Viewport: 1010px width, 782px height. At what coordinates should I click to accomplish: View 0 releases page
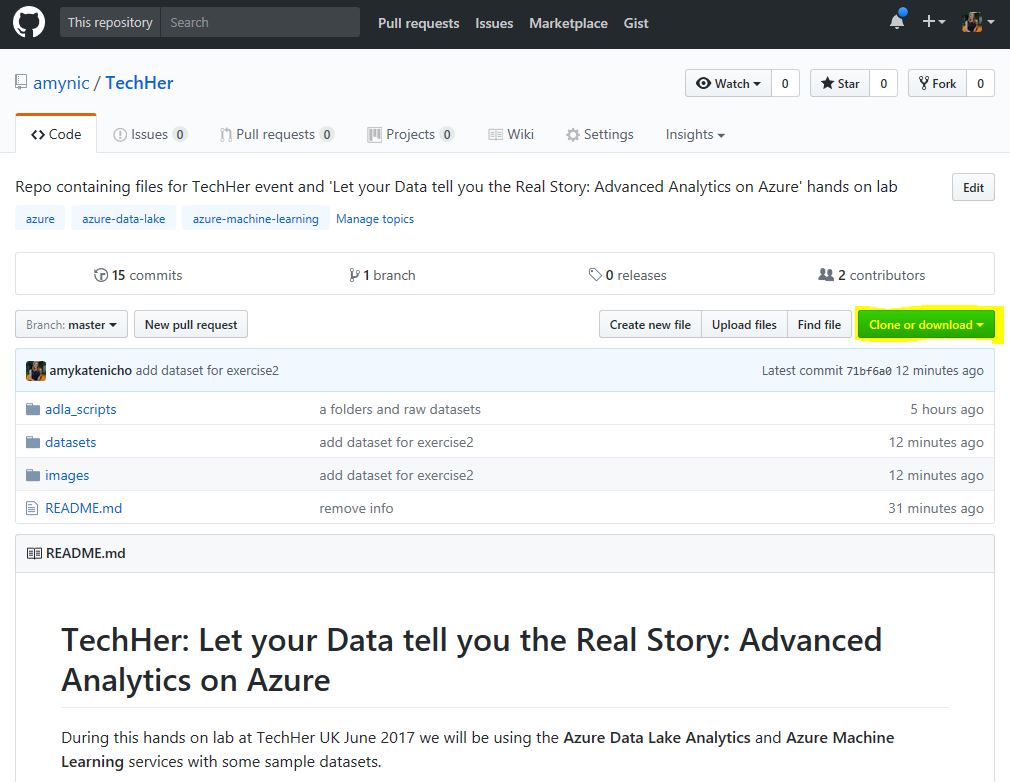coord(627,275)
